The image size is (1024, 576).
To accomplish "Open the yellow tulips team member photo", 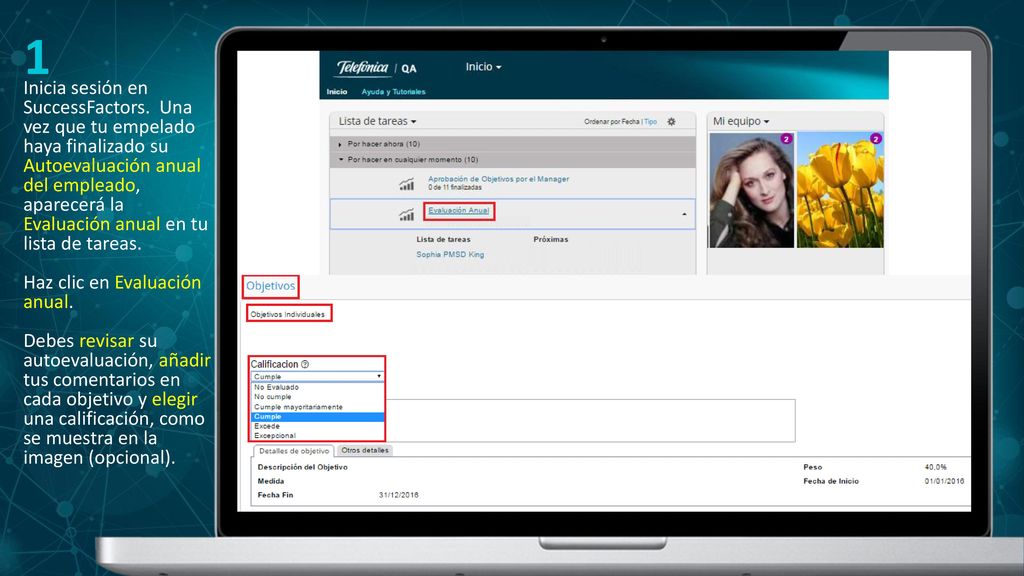I will coord(840,190).
